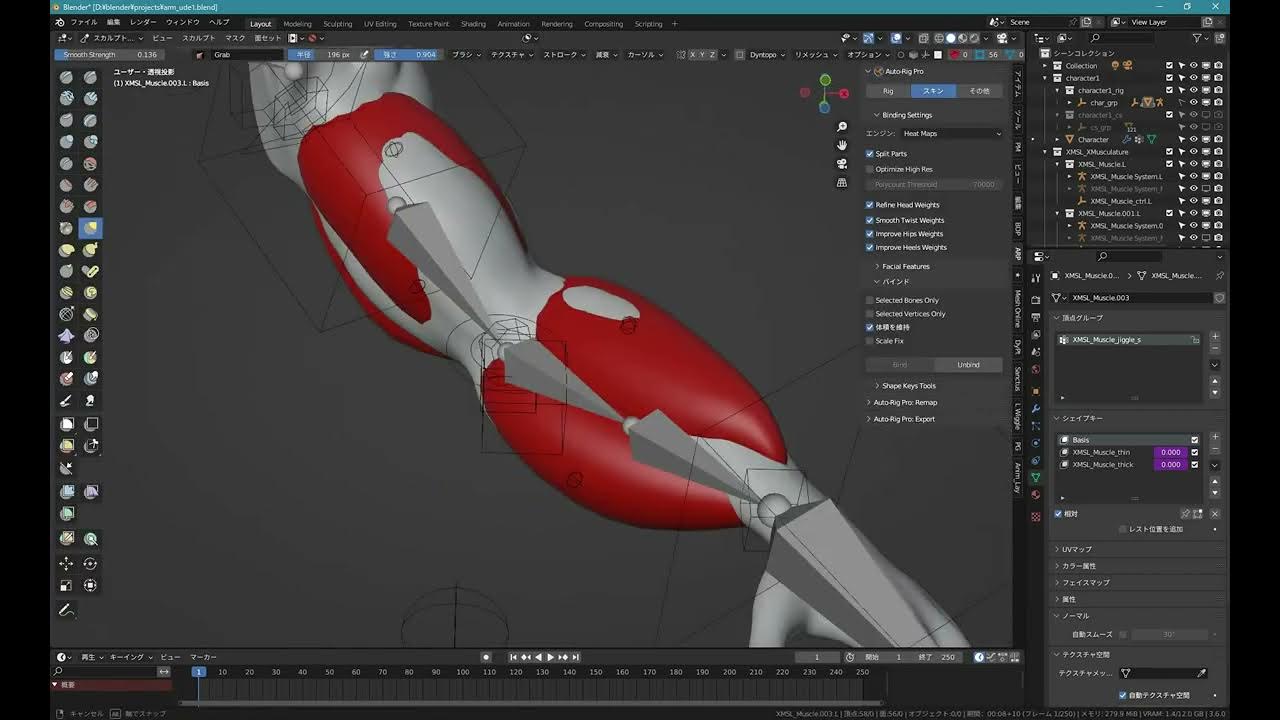The height and width of the screenshot is (720, 1280).
Task: Open the オプション options popover
Action: [x=867, y=55]
